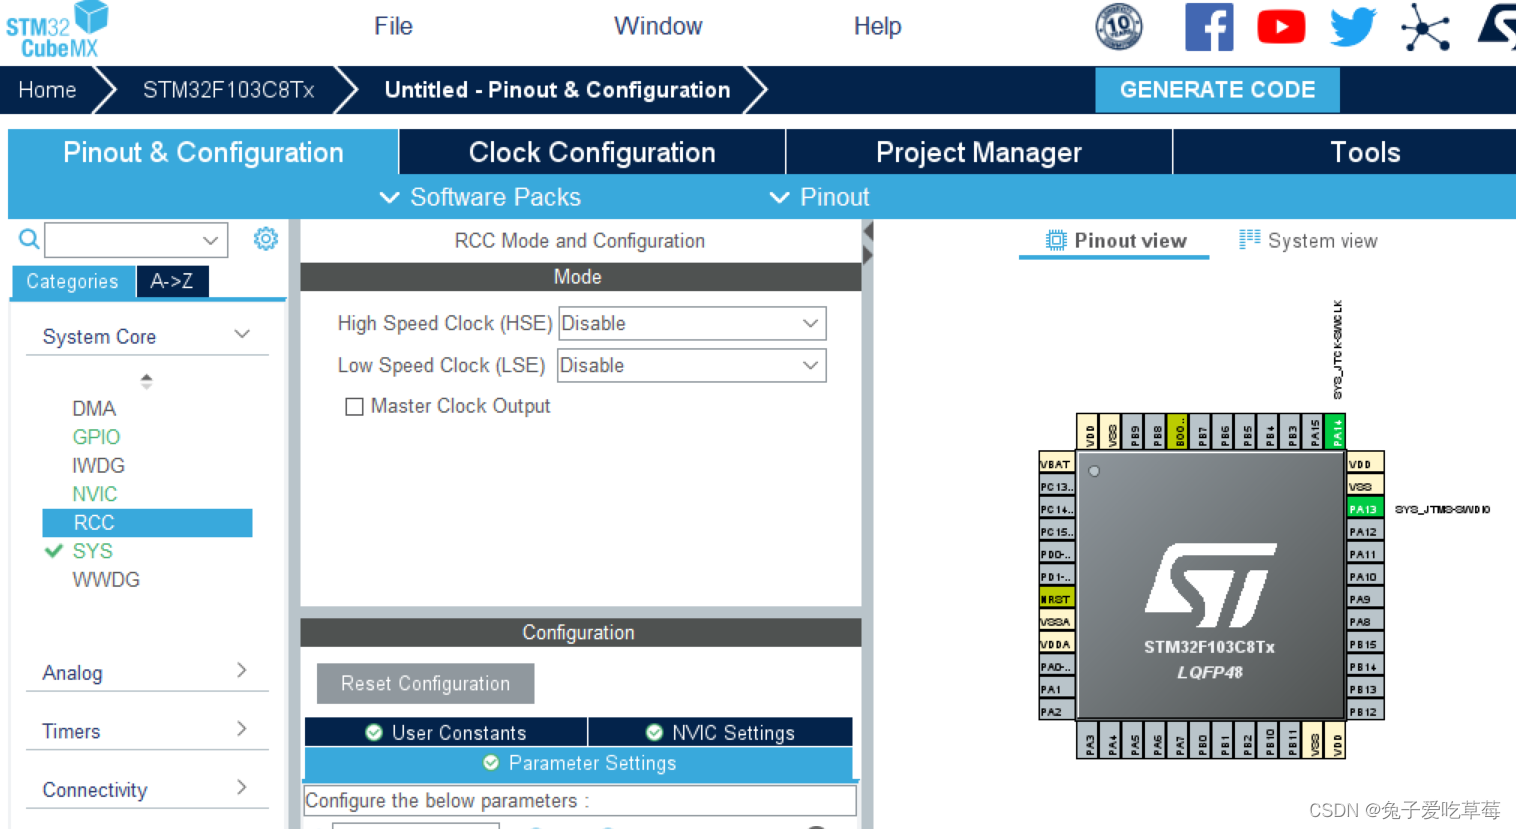
Task: Open the Window menu
Action: point(658,26)
